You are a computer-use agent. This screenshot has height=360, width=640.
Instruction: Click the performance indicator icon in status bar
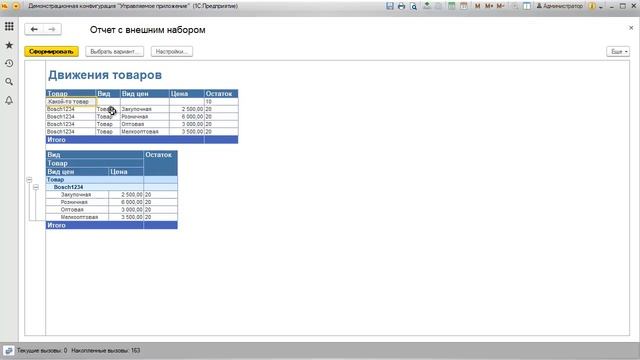pyautogui.click(x=9, y=350)
